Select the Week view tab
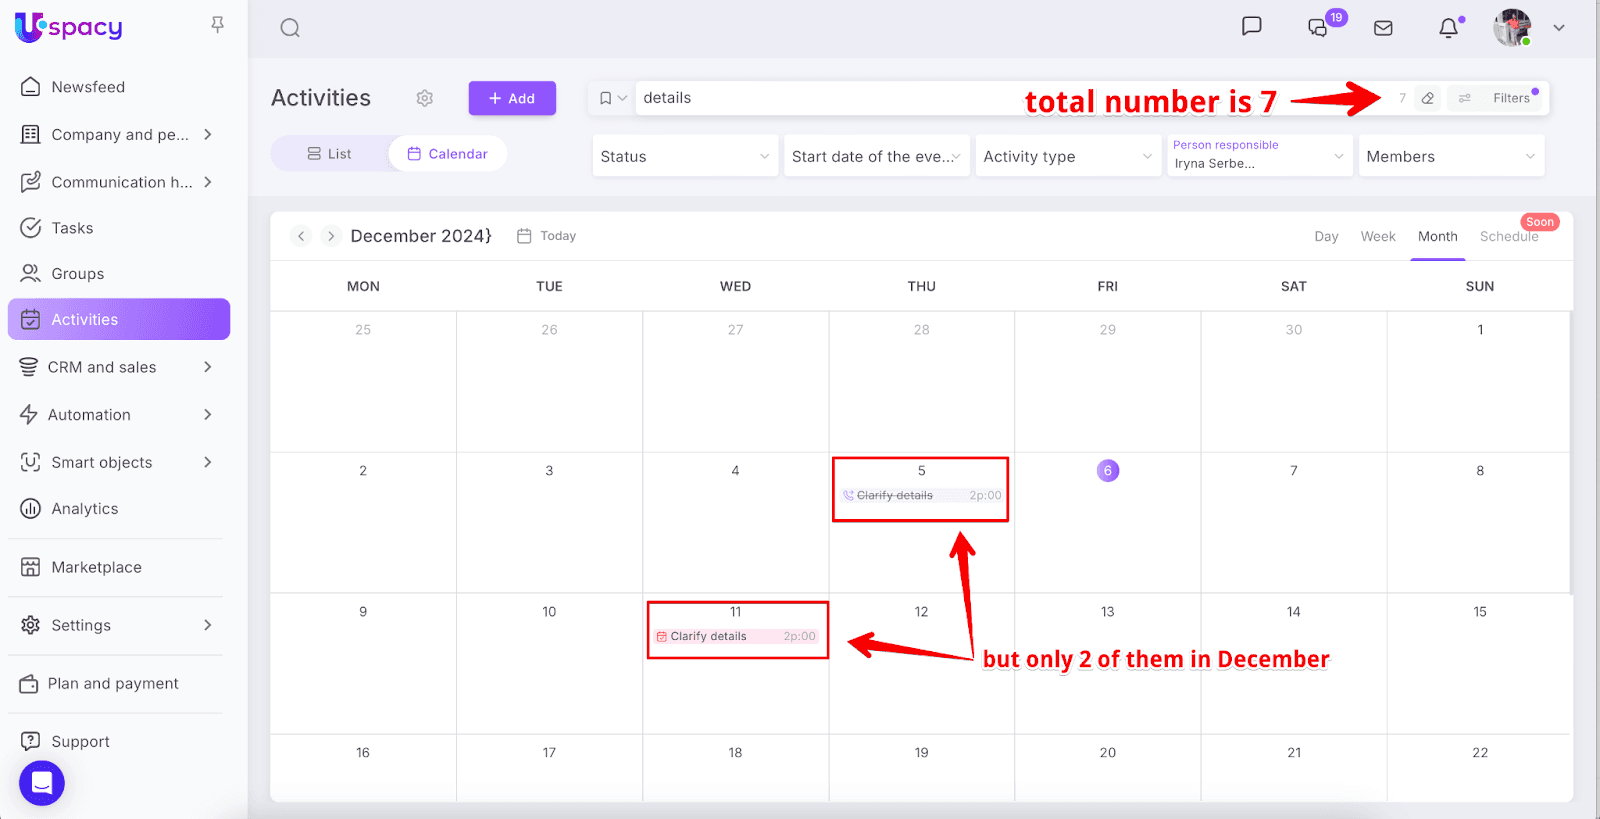Image resolution: width=1600 pixels, height=819 pixels. (x=1377, y=237)
